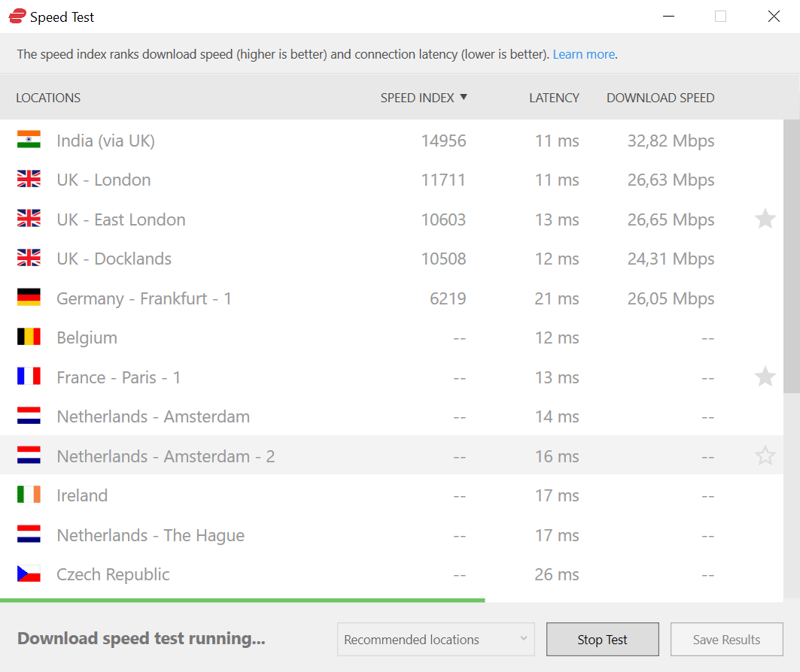The height and width of the screenshot is (672, 800).
Task: Click the flag beside Netherlands - Amsterdam - 2
Action: tap(29, 455)
